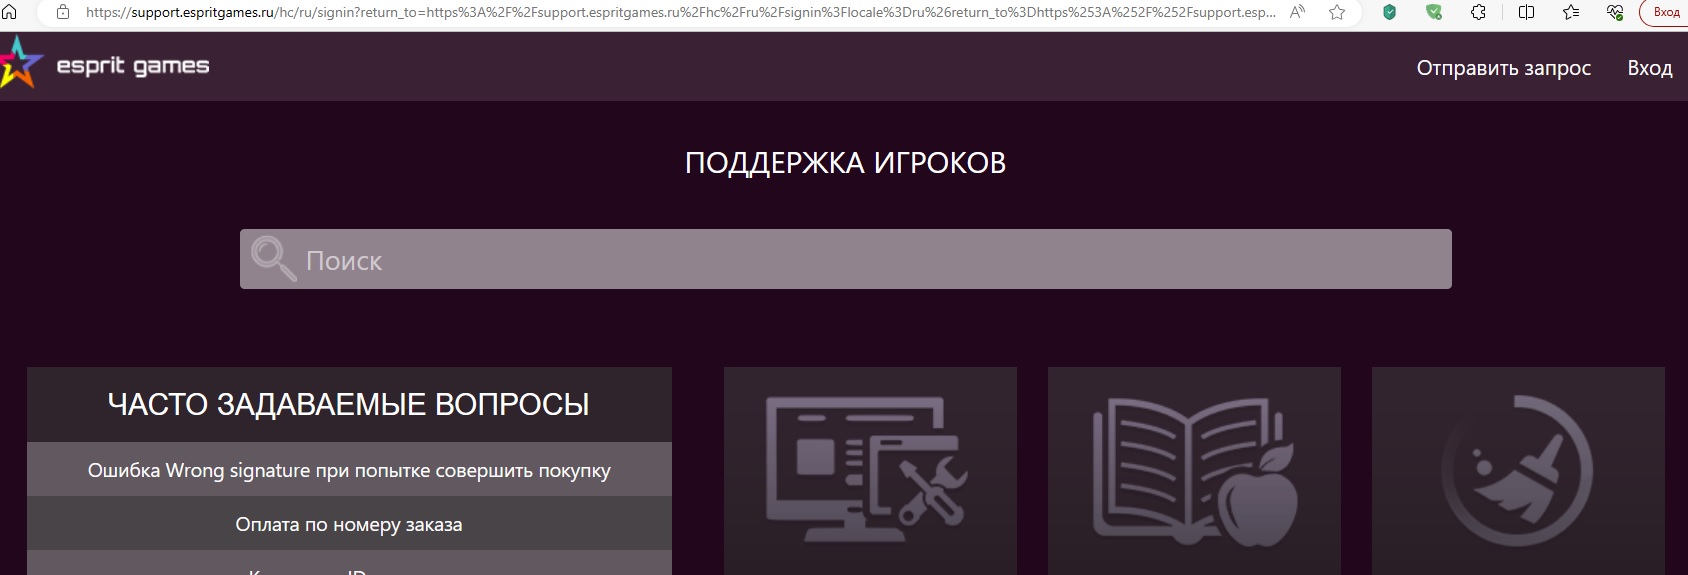The image size is (1688, 575).
Task: Click 'Отправить запрос' in the header
Action: 1503,68
